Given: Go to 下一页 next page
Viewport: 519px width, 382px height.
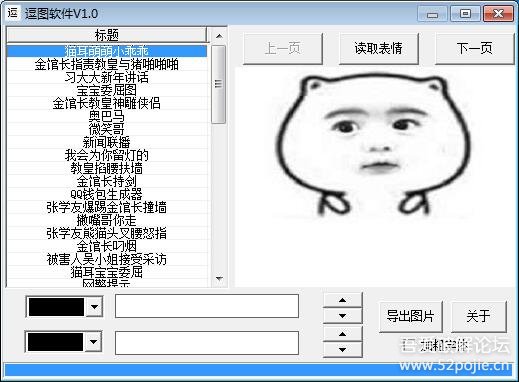Looking at the screenshot, I should pyautogui.click(x=474, y=49).
